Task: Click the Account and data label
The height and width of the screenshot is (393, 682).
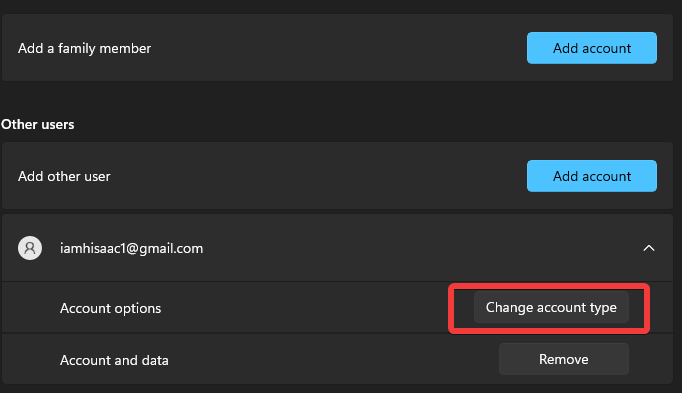Action: click(114, 360)
